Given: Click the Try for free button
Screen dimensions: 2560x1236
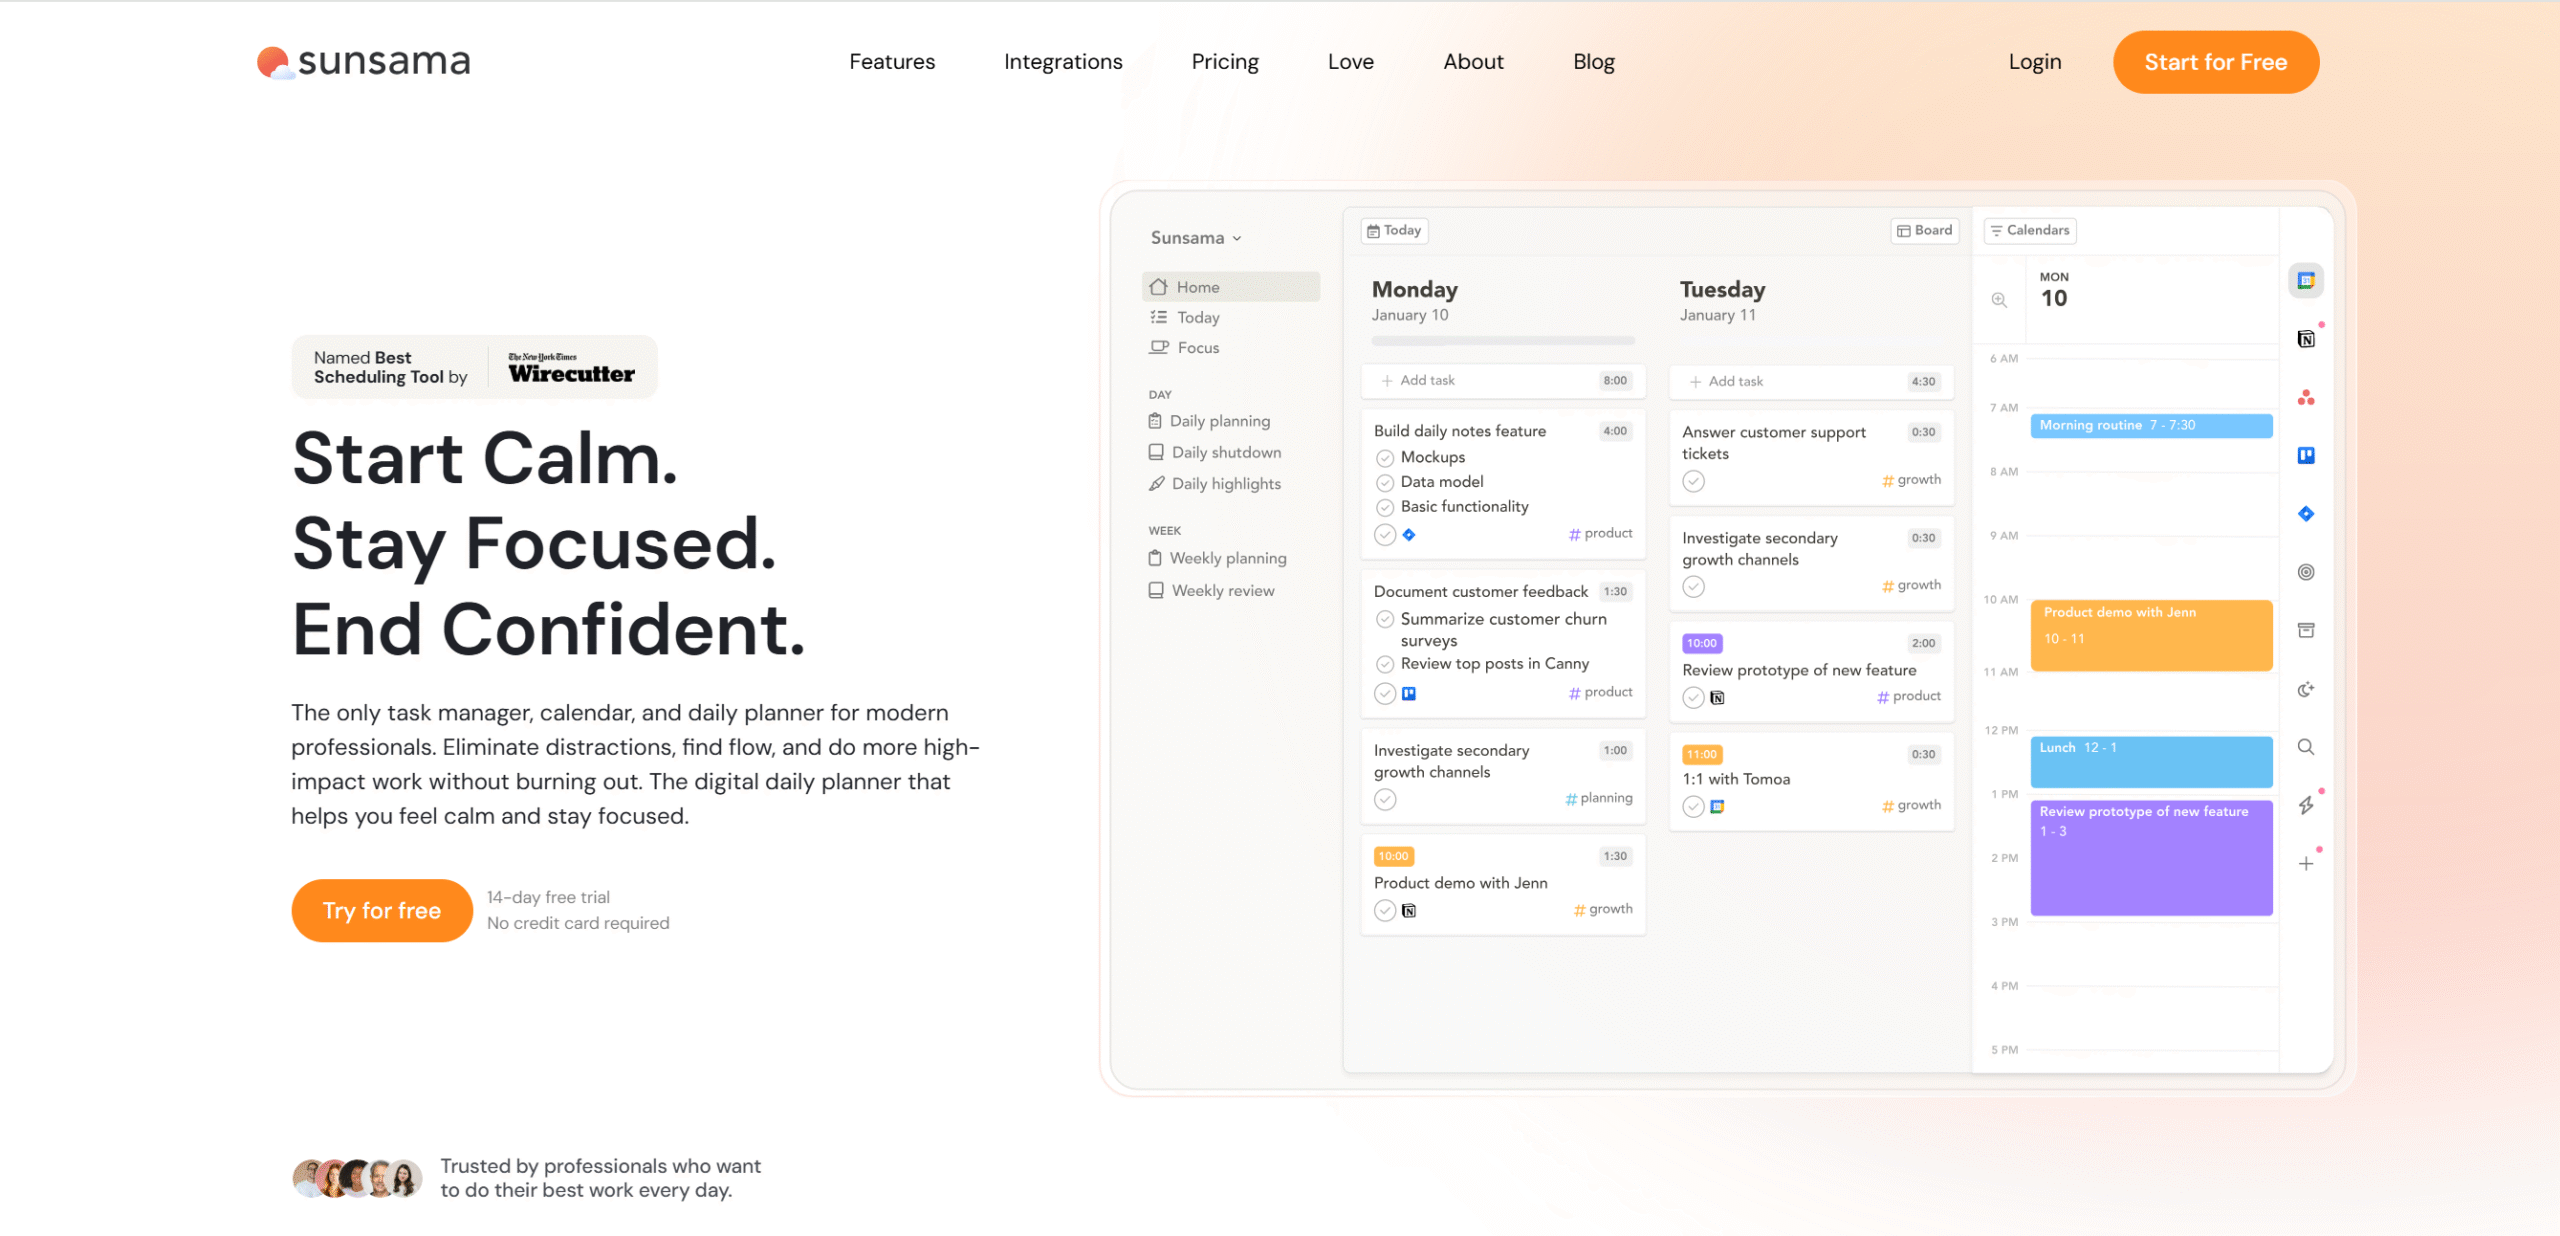Looking at the screenshot, I should point(382,911).
